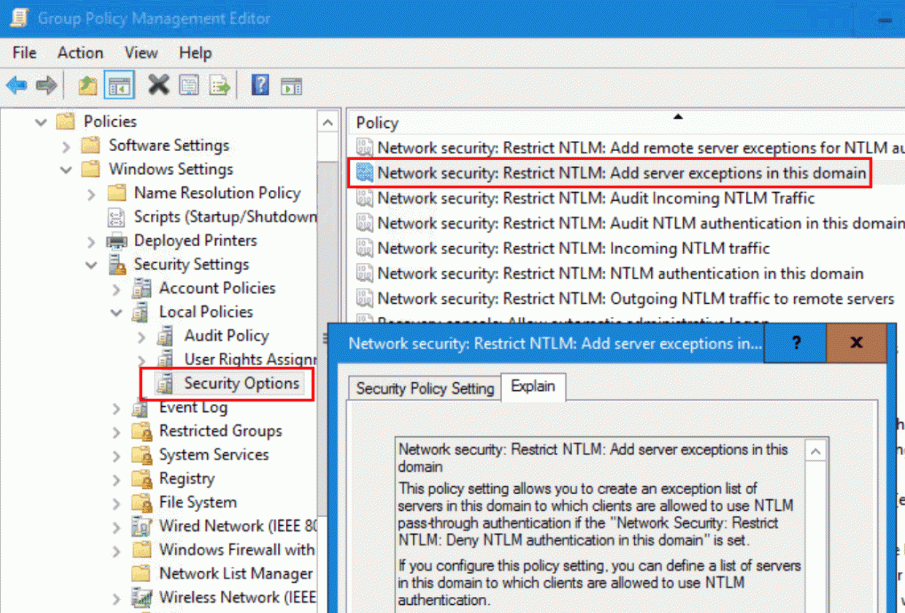Select the Restrict NTLM: Incoming NTLM traffic policy
The image size is (905, 613).
(573, 248)
